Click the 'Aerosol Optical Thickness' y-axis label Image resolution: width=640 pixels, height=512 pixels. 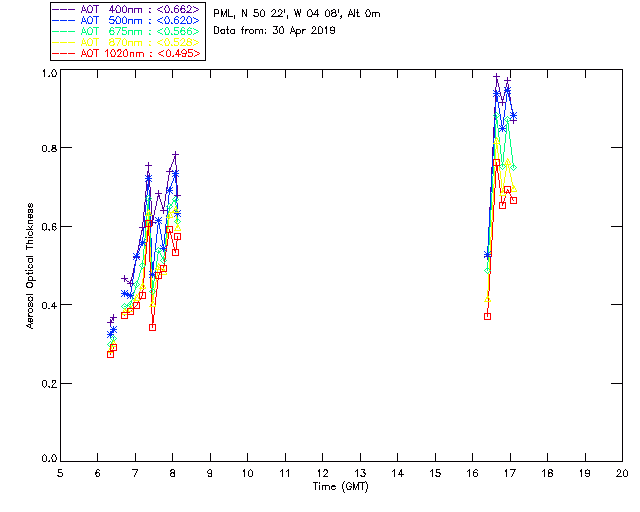click(31, 266)
